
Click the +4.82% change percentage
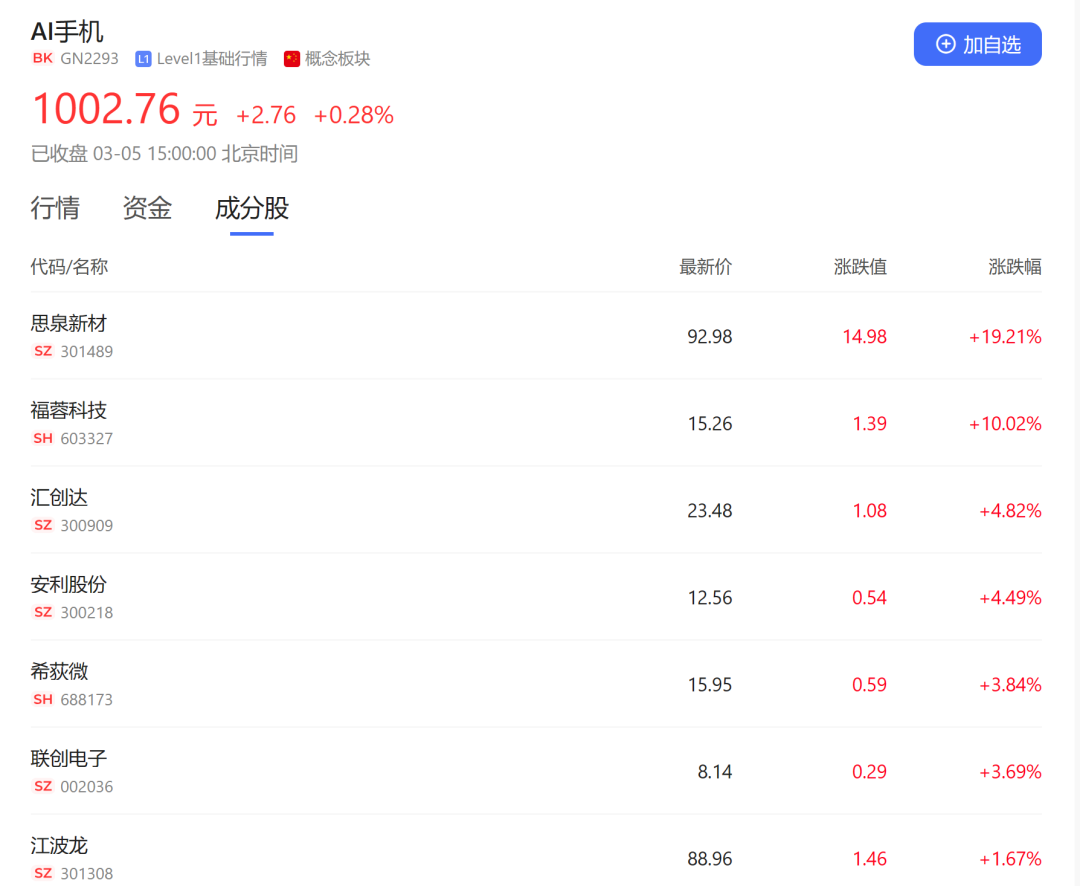1010,511
